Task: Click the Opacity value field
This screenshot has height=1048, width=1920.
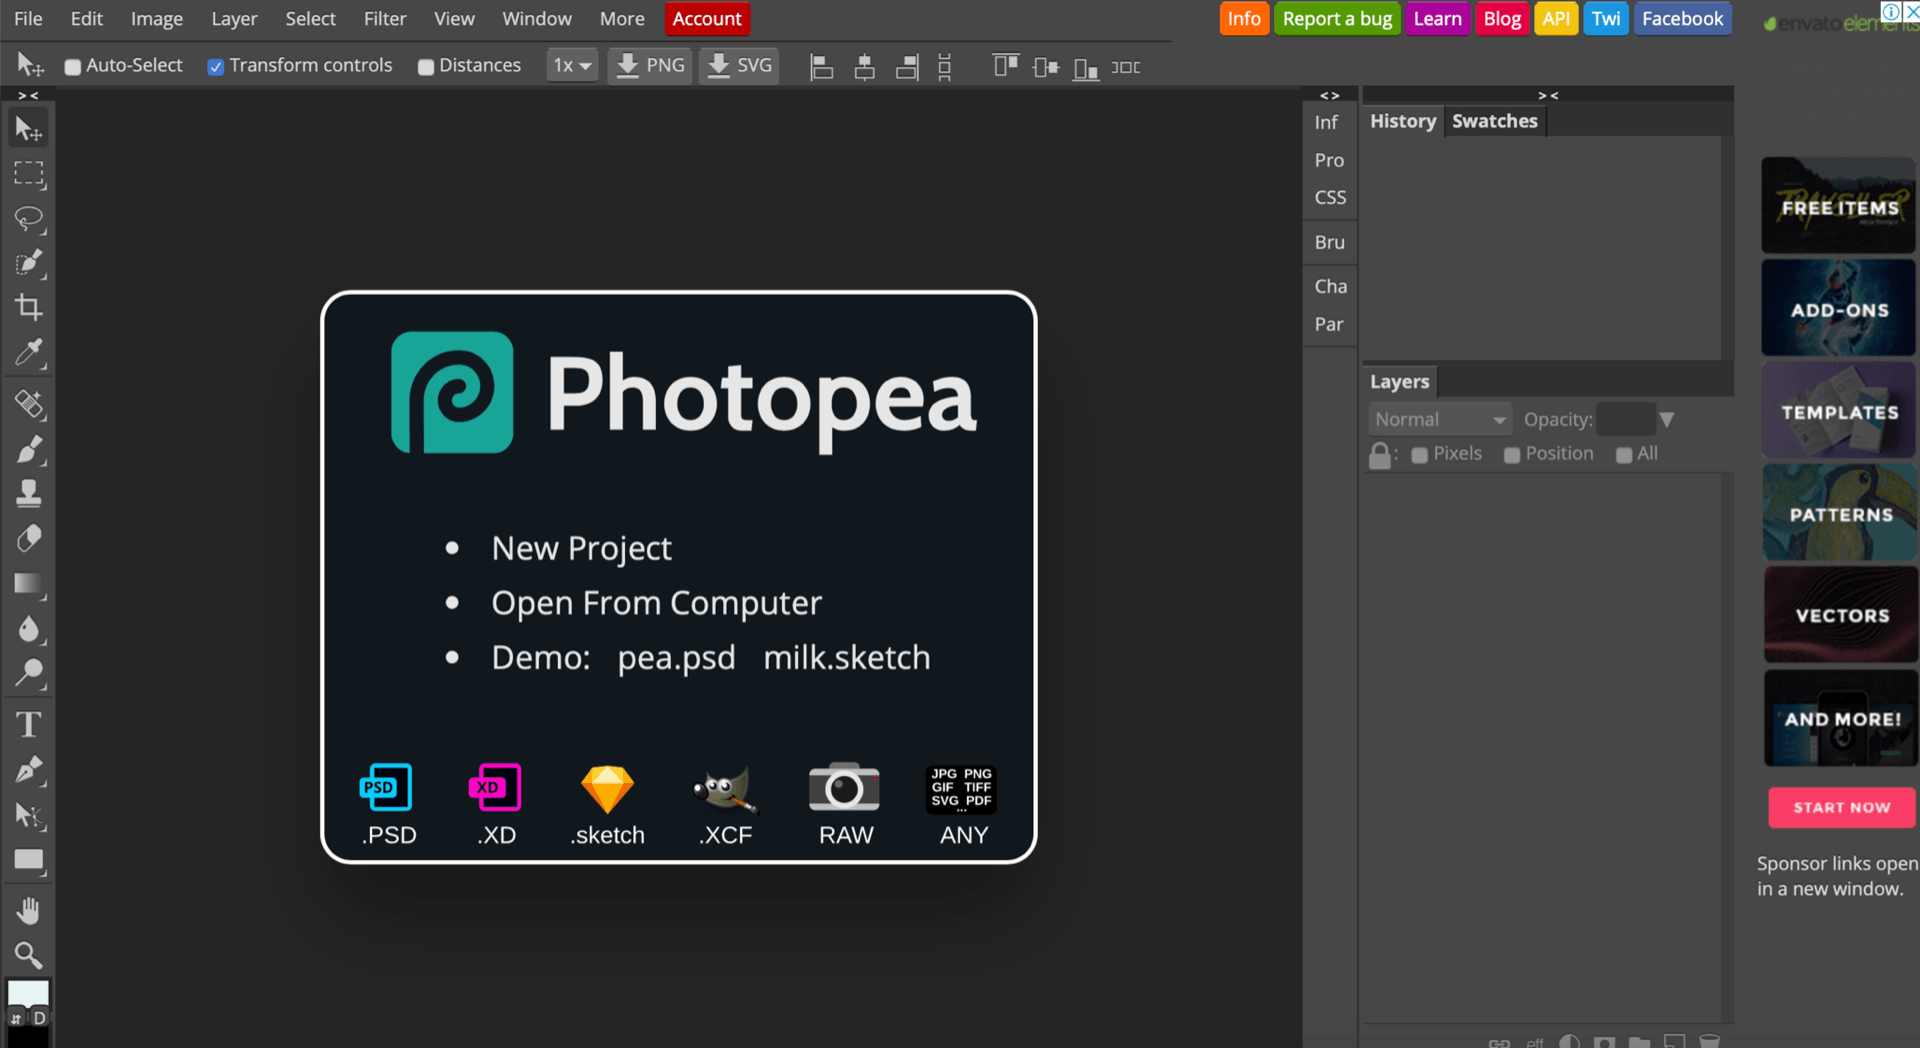Action: pyautogui.click(x=1626, y=420)
